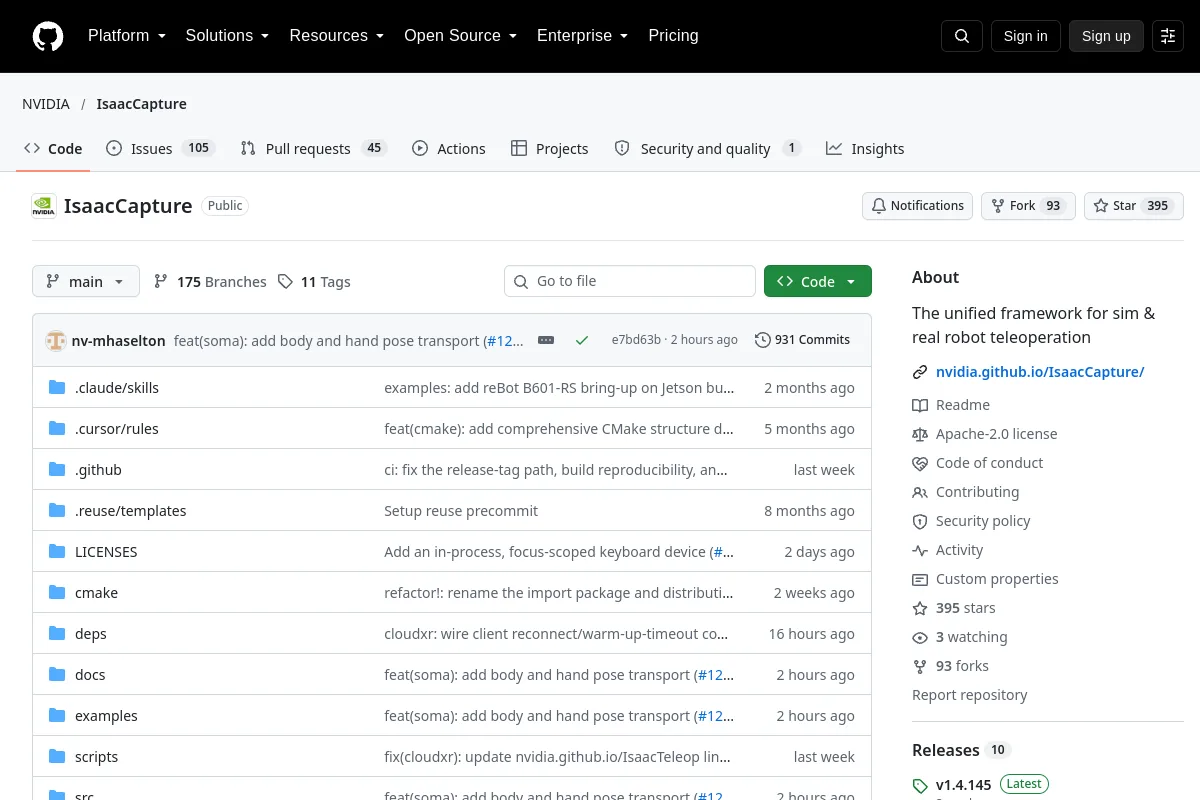View the 11 Tags link
The width and height of the screenshot is (1200, 800).
(x=314, y=282)
